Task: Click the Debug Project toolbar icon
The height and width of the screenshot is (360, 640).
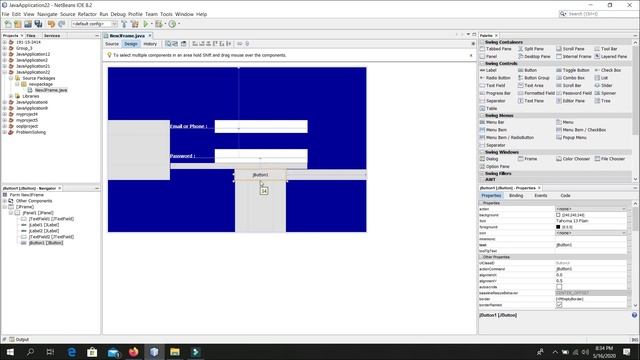Action: [x=159, y=24]
